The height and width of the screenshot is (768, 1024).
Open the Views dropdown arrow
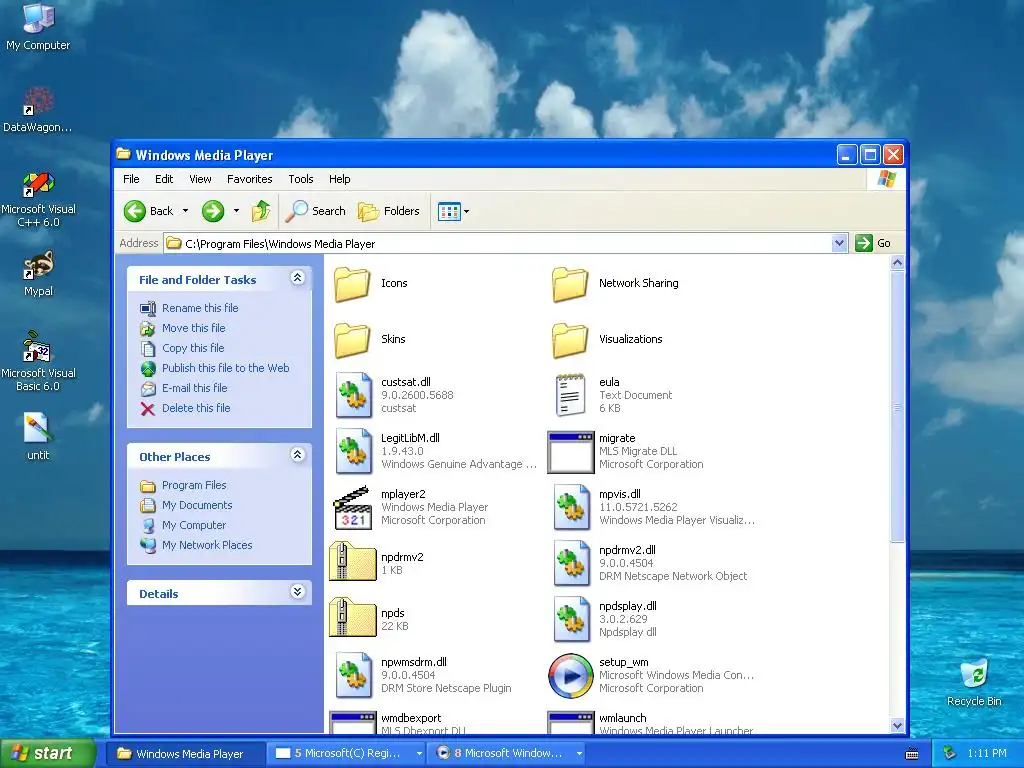pyautogui.click(x=466, y=212)
